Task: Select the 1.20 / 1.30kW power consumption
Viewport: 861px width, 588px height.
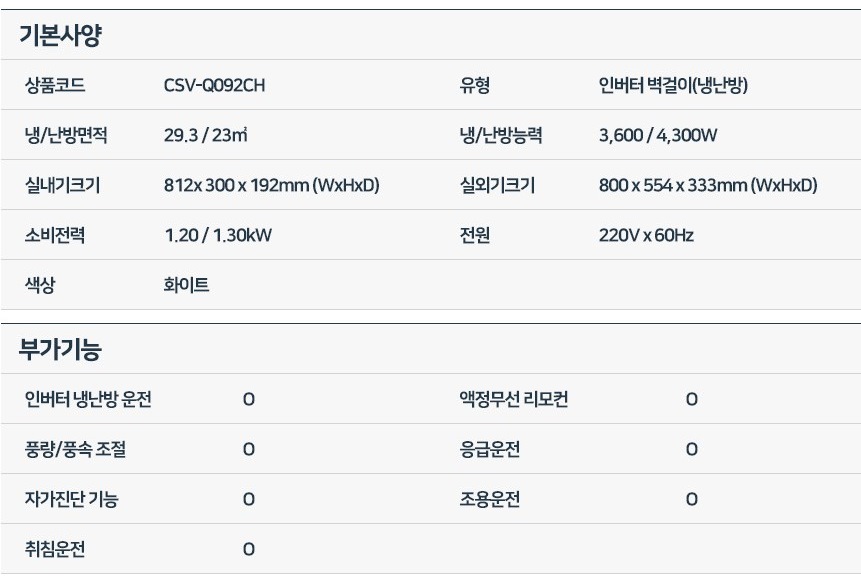Action: [x=218, y=236]
